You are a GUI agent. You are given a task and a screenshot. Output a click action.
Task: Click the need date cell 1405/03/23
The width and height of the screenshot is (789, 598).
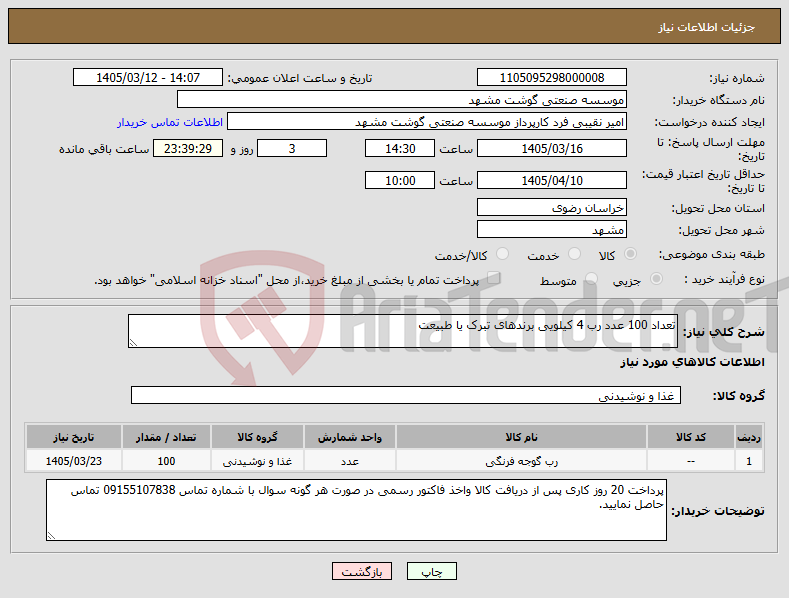(x=73, y=461)
